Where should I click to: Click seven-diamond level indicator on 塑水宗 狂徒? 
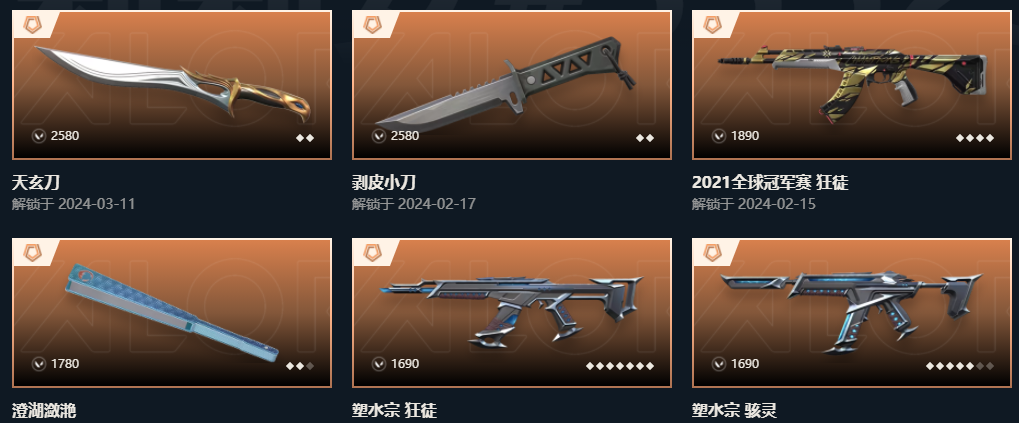pyautogui.click(x=619, y=366)
